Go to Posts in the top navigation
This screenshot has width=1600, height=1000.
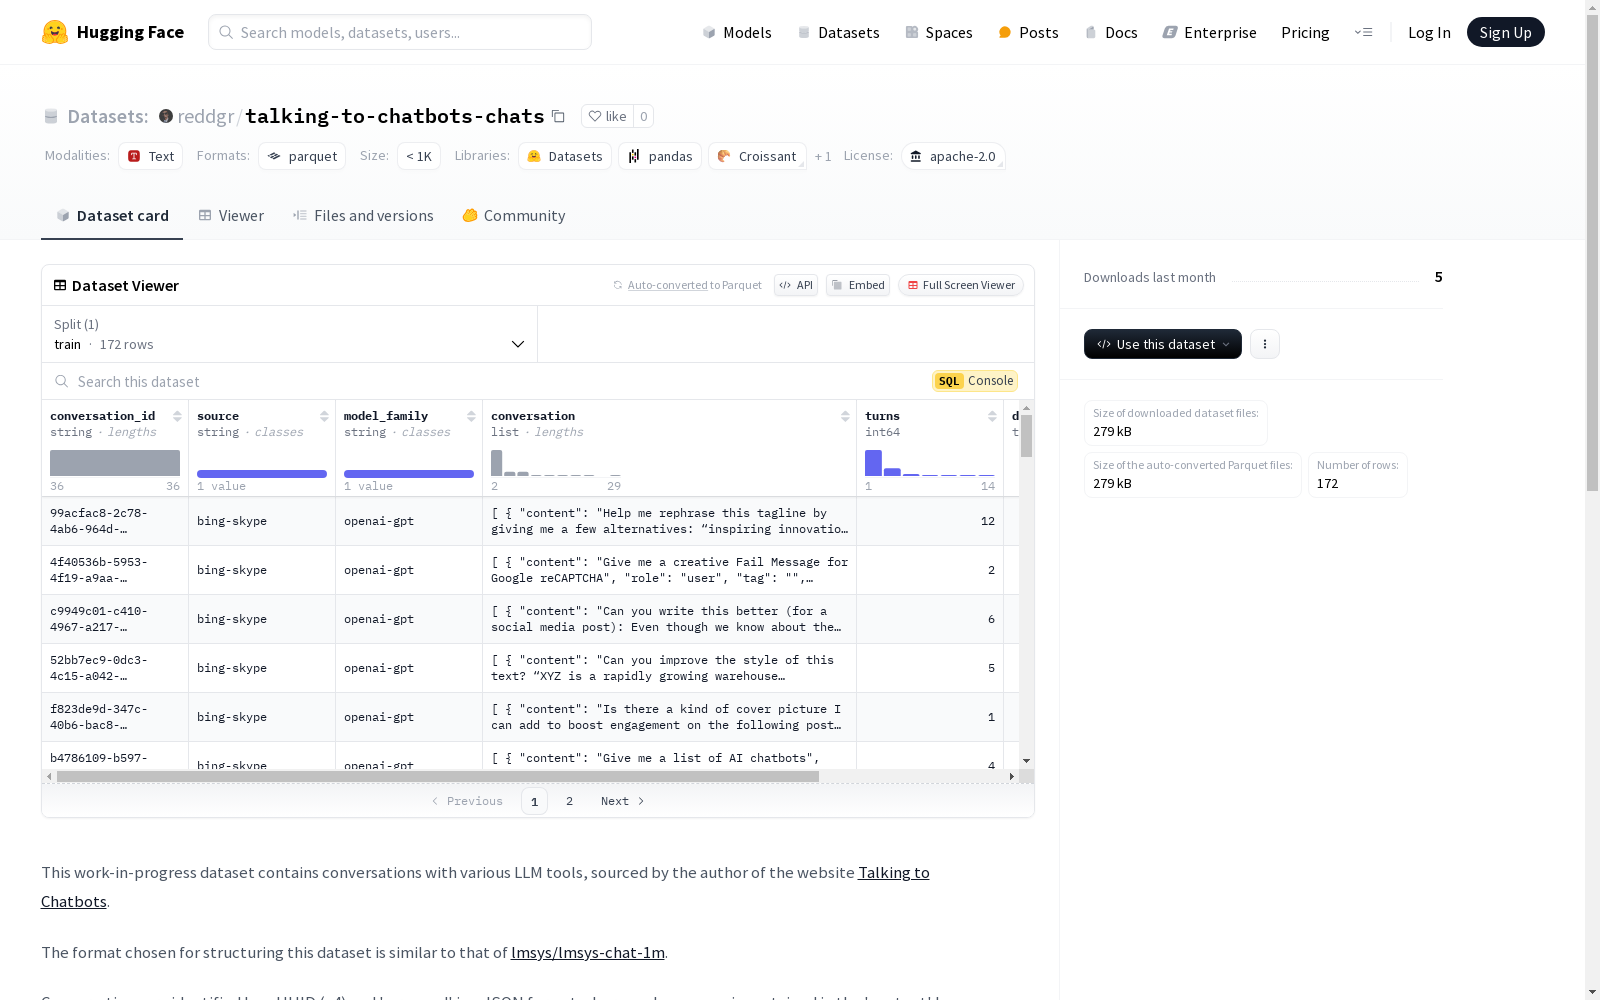1029,32
